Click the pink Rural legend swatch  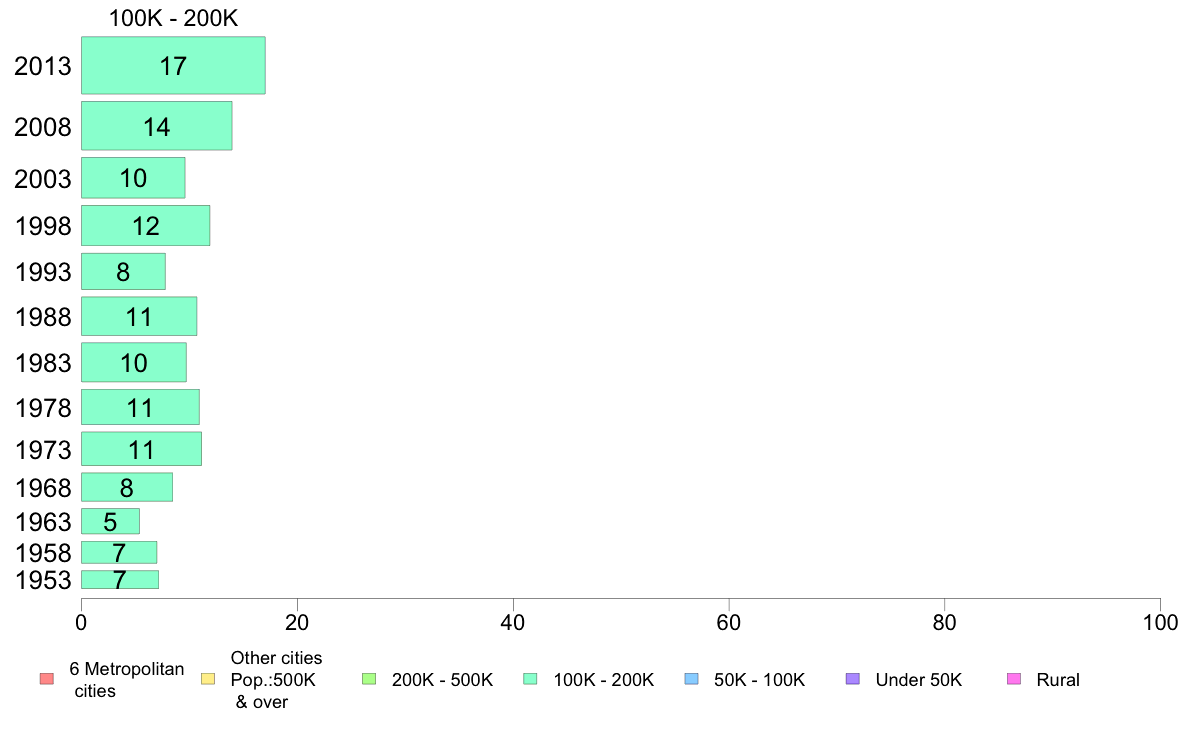1014,679
